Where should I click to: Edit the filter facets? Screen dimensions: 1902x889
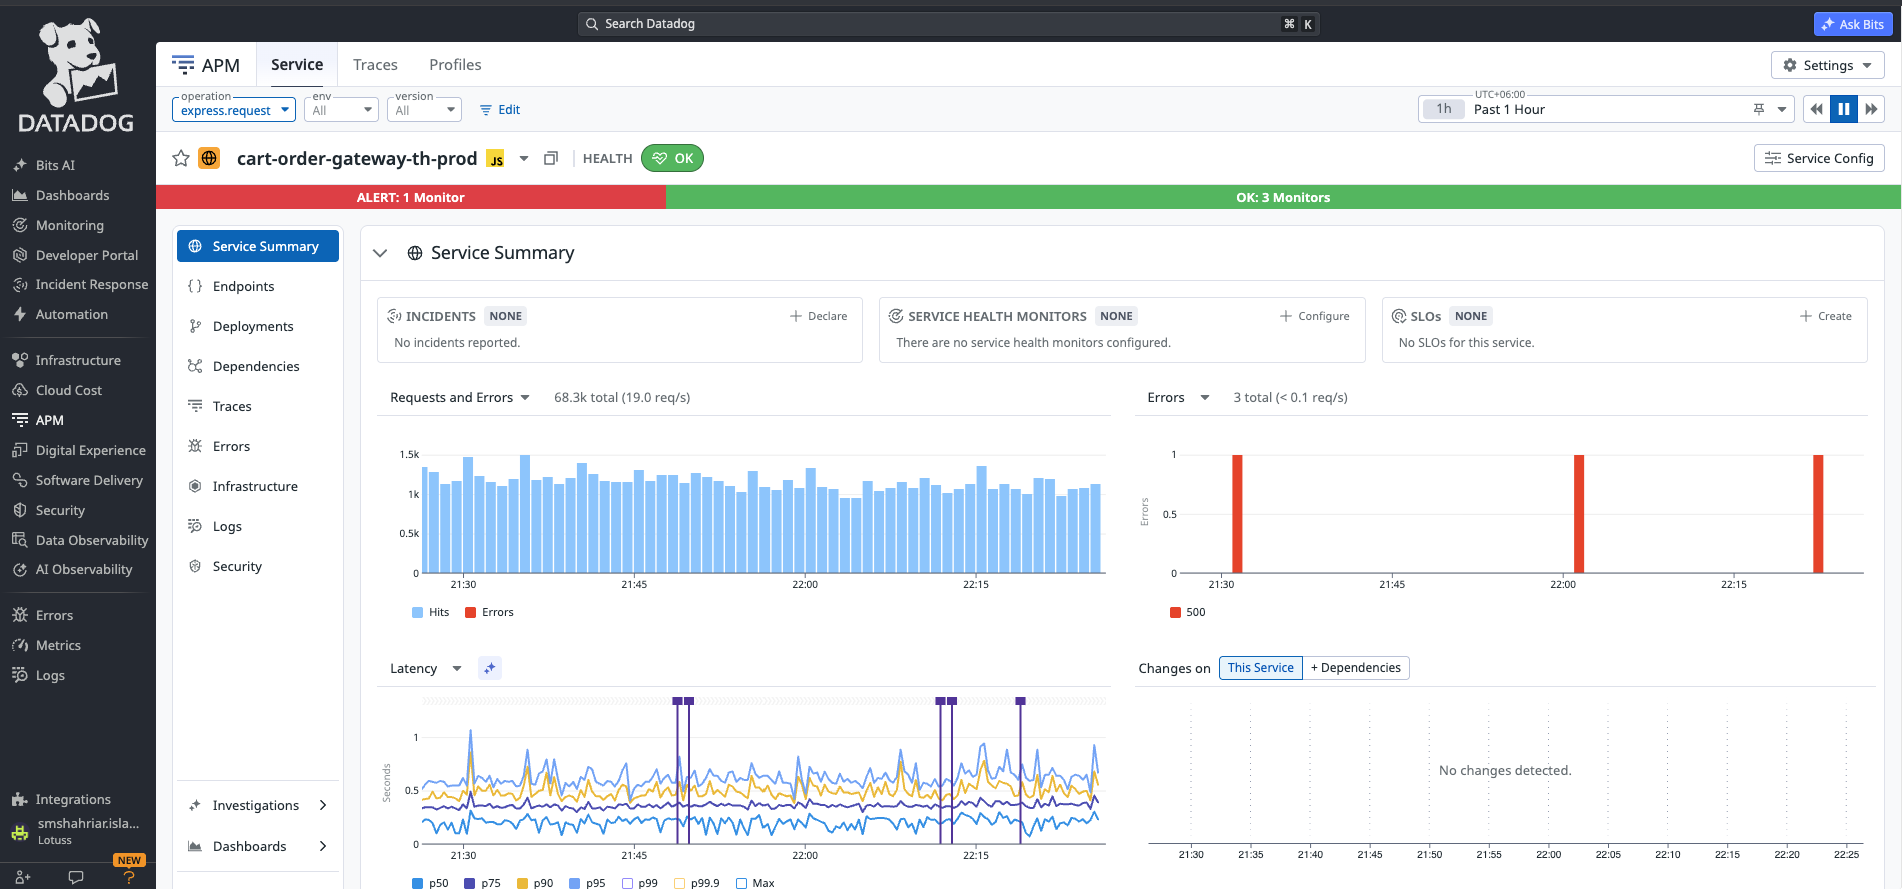[x=500, y=110]
